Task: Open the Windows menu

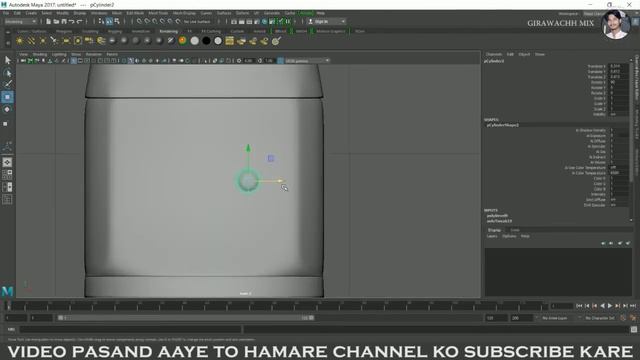Action: click(99, 13)
